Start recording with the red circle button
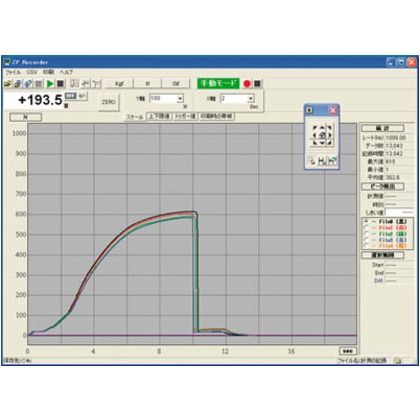 [247, 84]
